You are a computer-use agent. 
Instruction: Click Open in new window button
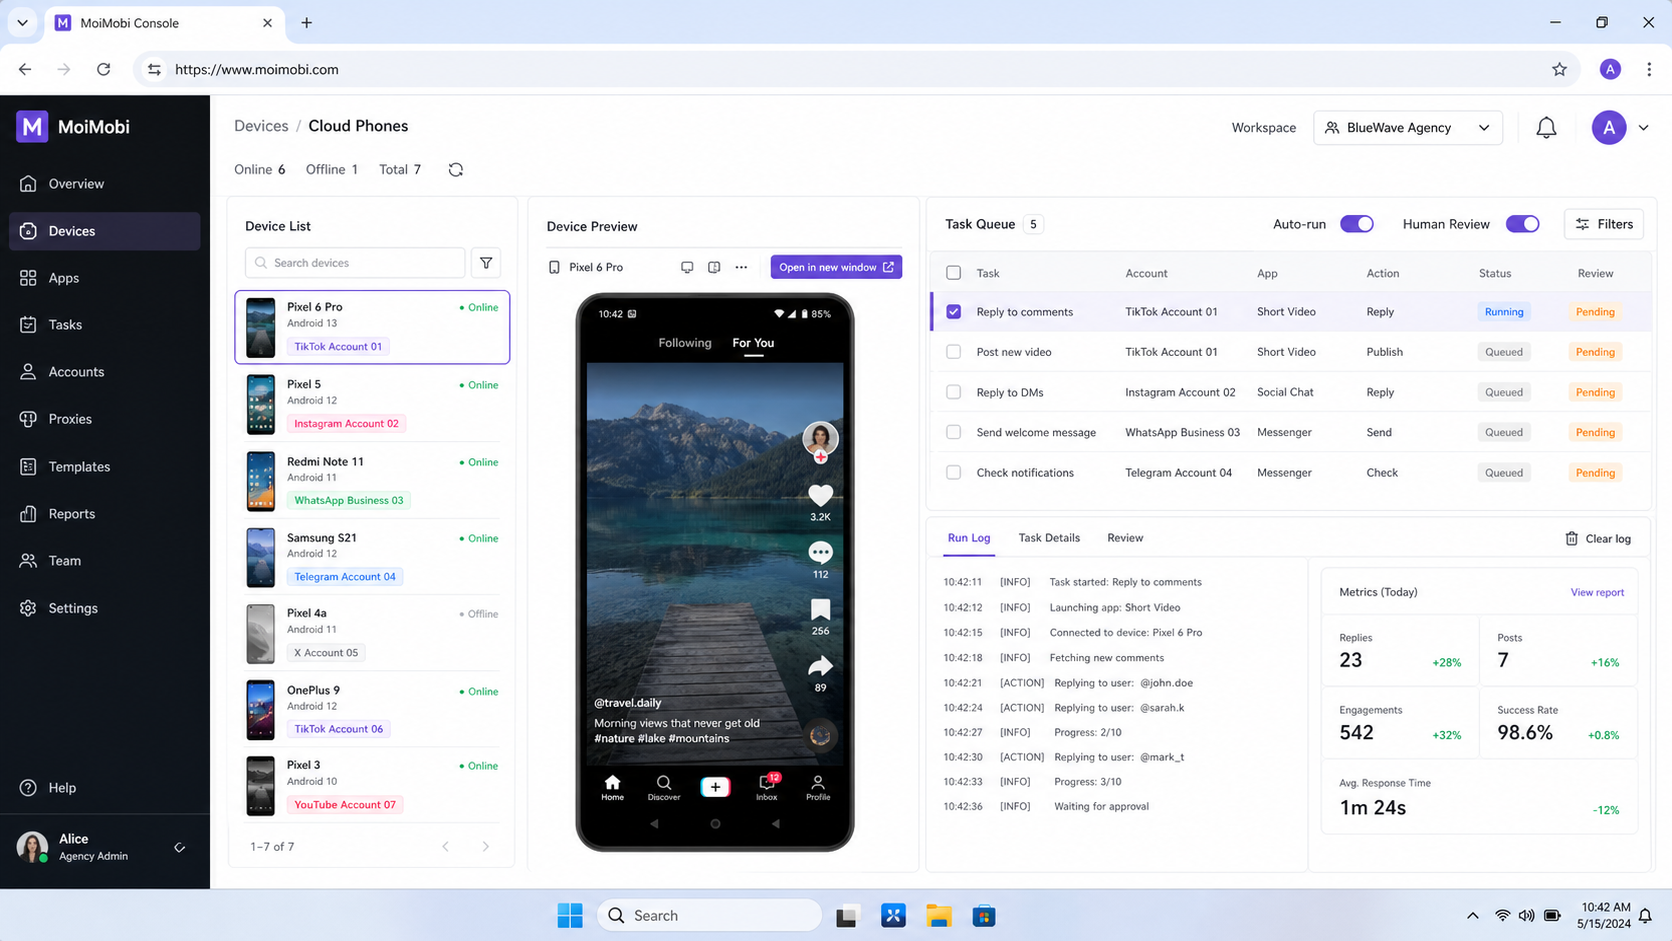coord(836,267)
